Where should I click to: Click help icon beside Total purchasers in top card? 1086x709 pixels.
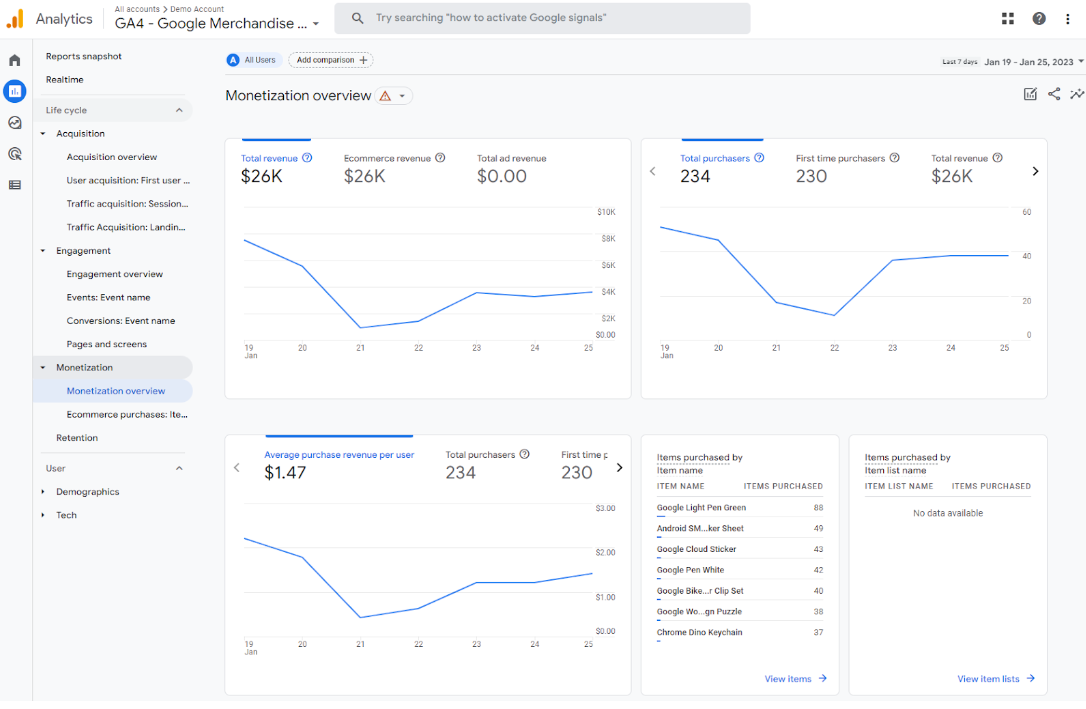(759, 158)
